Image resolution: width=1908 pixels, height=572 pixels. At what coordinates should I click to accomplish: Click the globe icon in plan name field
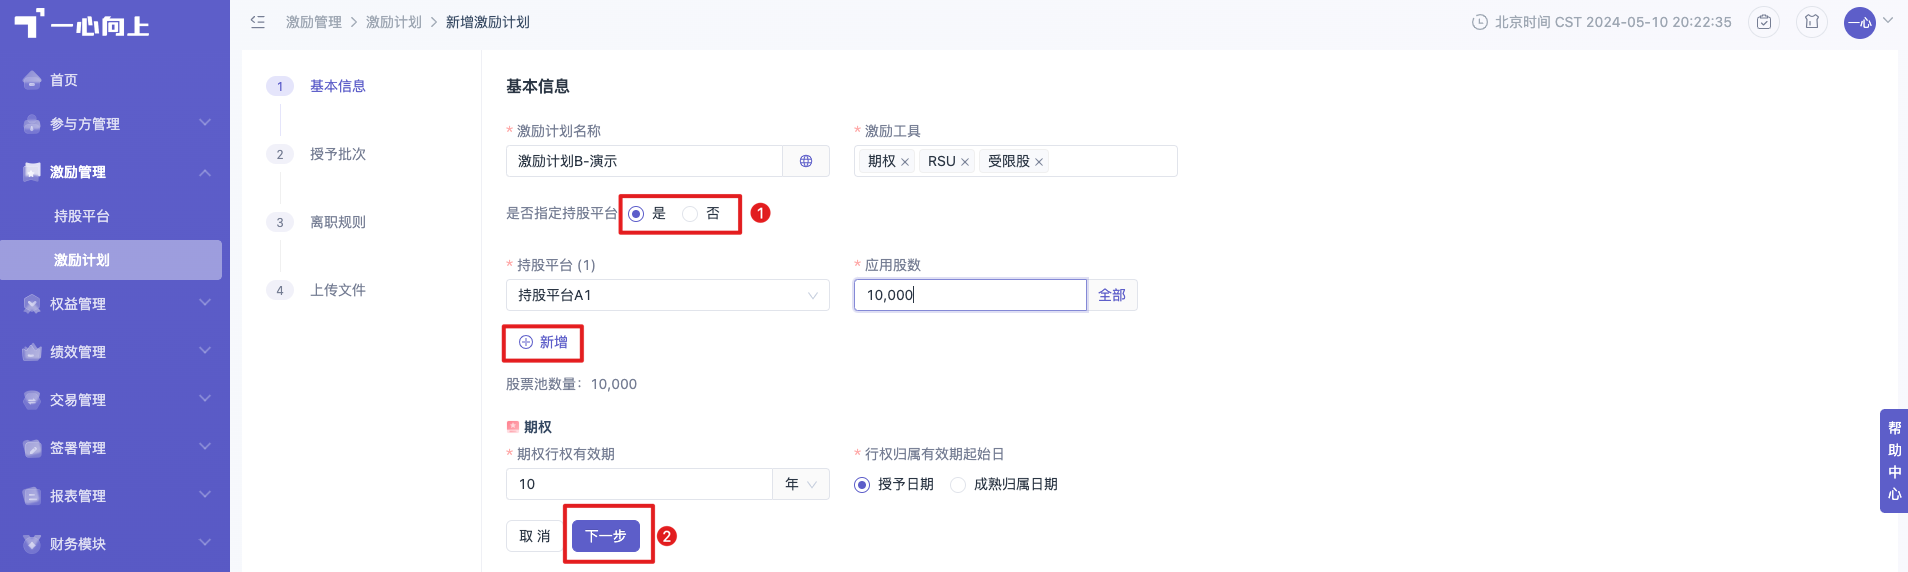pyautogui.click(x=806, y=161)
